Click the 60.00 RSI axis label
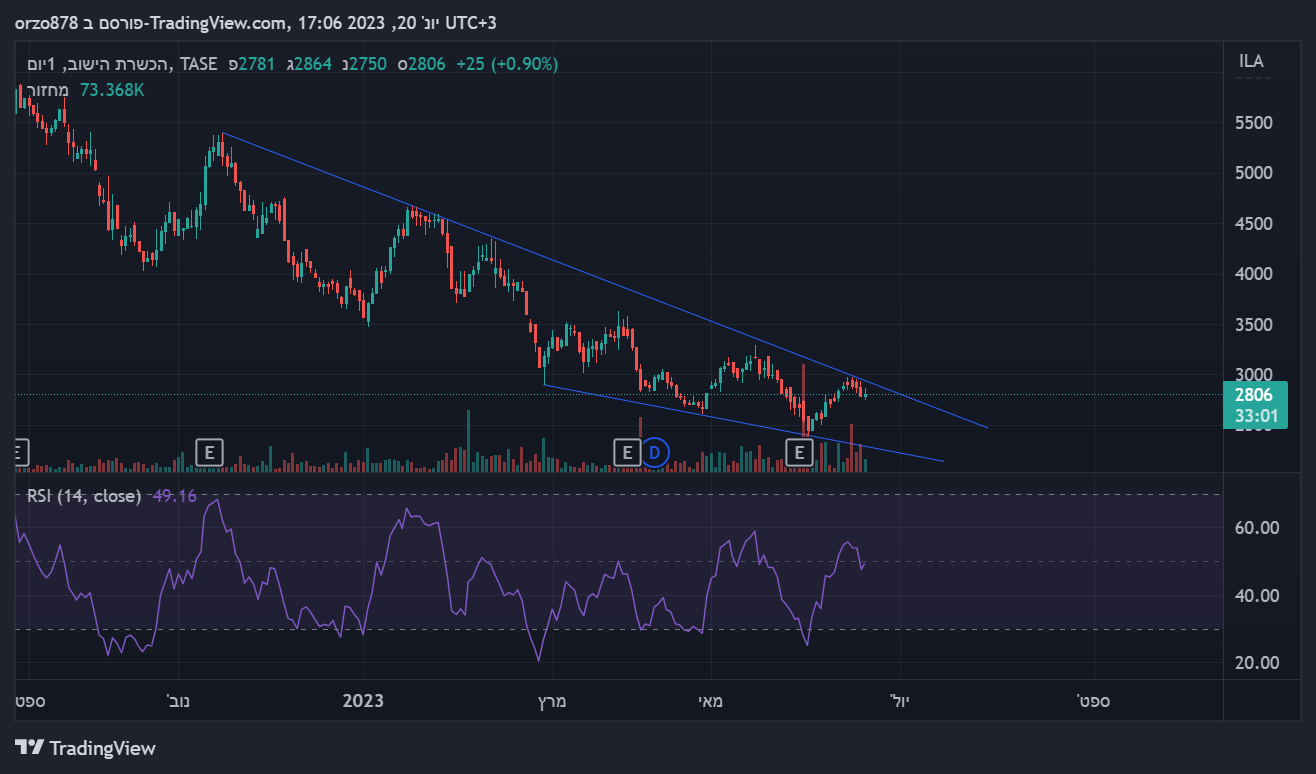The width and height of the screenshot is (1316, 774). pos(1258,528)
